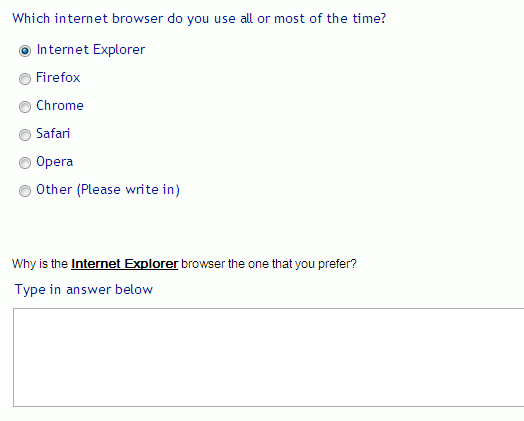Click the word Other in last option
The height and width of the screenshot is (421, 524).
54,189
